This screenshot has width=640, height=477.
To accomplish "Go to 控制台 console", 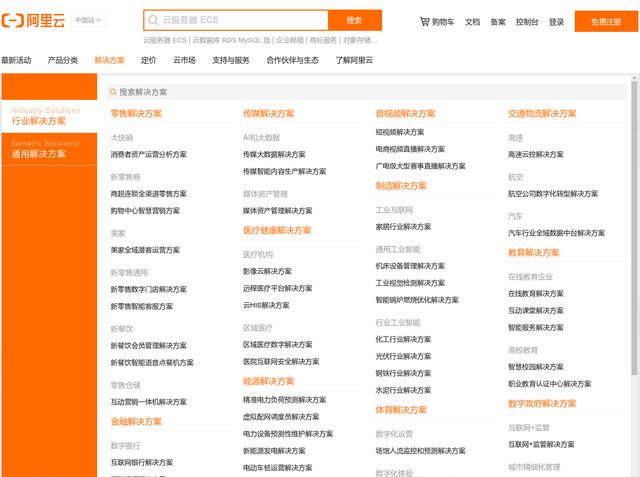I will (527, 22).
